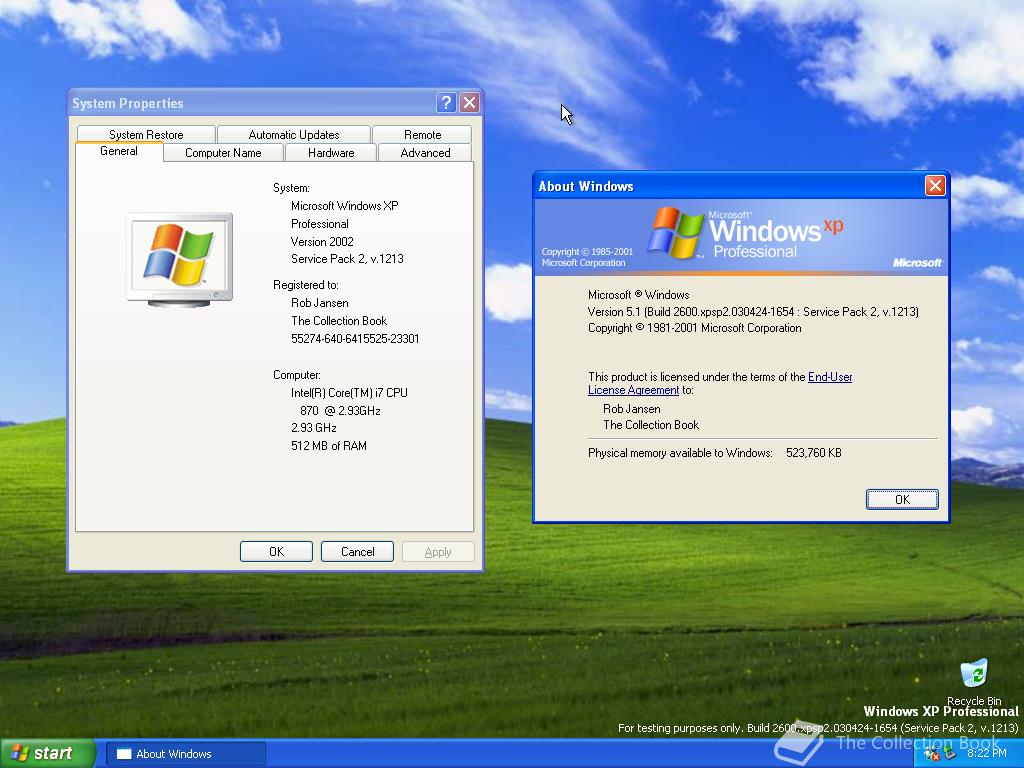Click the 8:22 PM system clock
Viewport: 1024px width, 768px height.
point(987,753)
